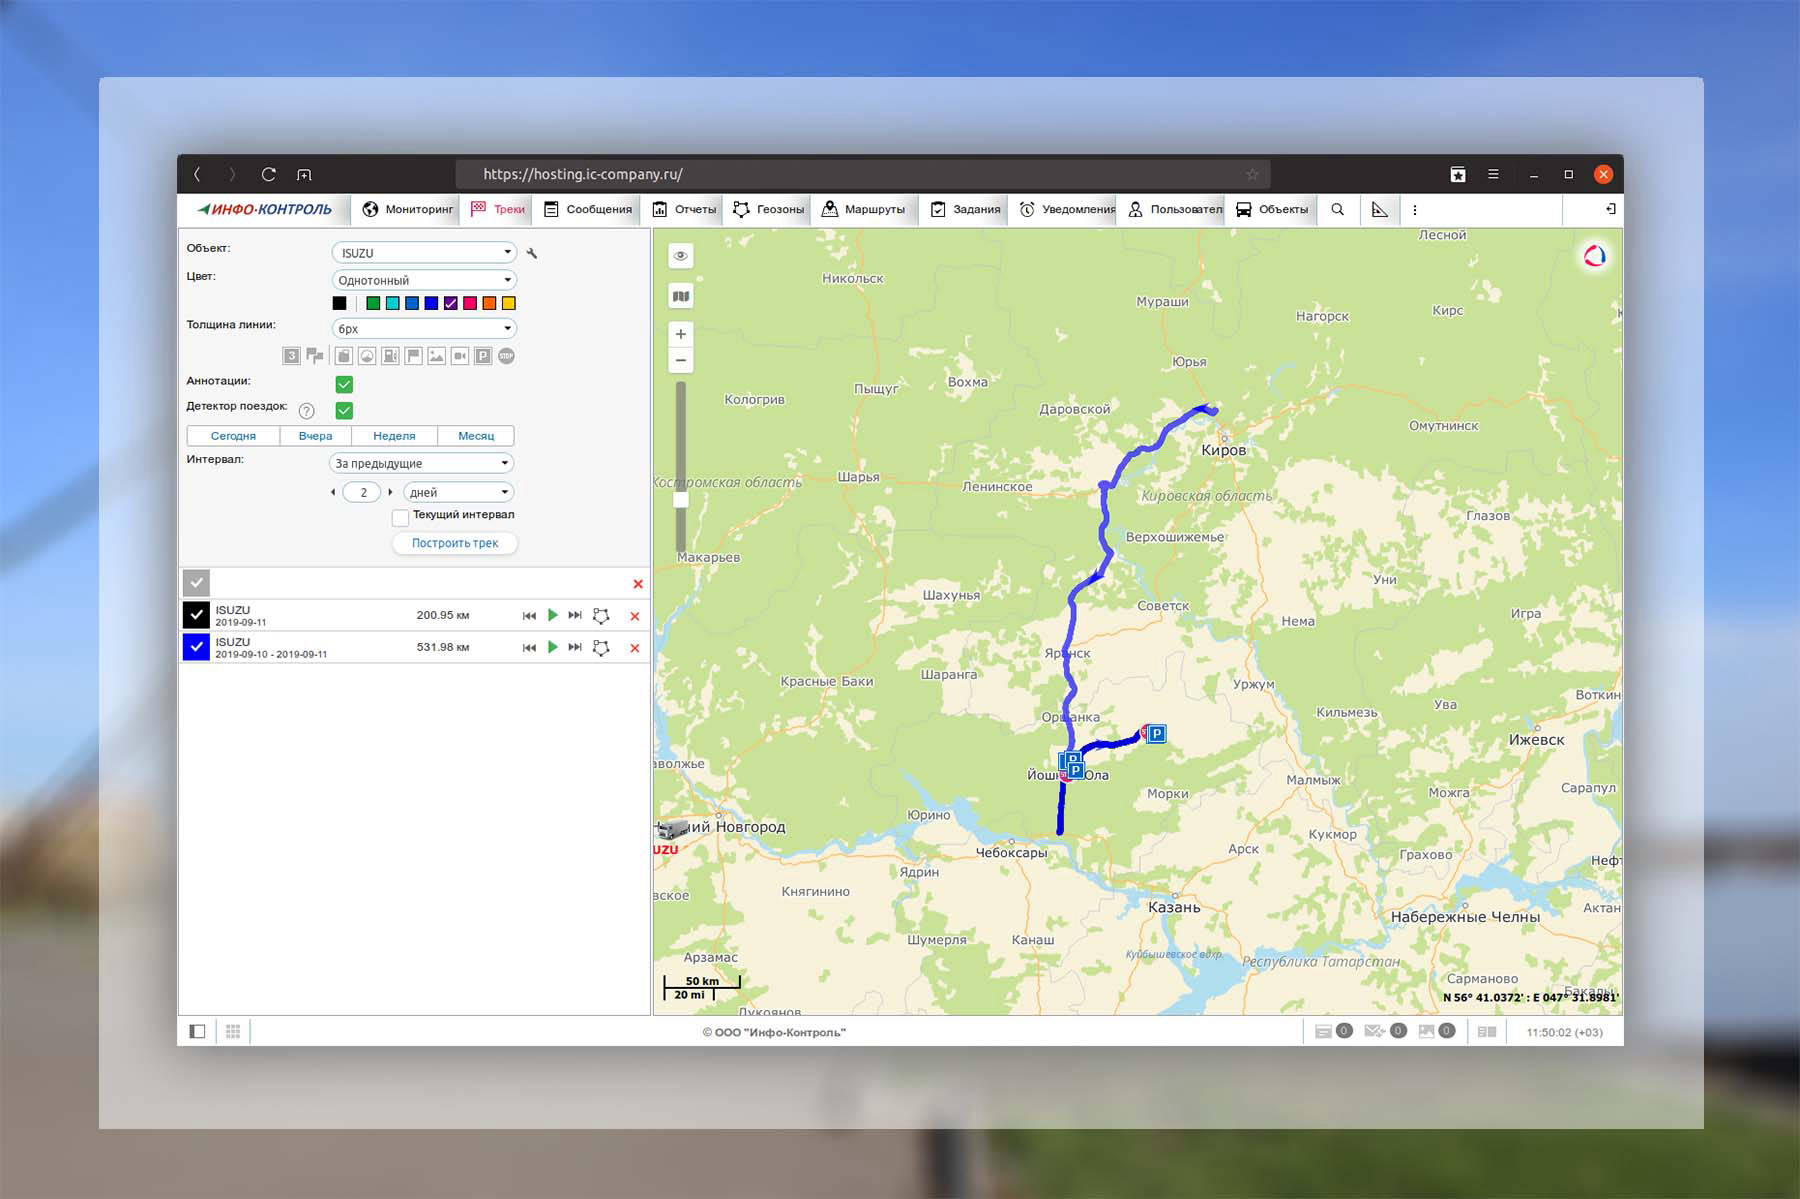Open the Интервал За предыдущие dropdown
This screenshot has width=1800, height=1199.
pos(422,463)
